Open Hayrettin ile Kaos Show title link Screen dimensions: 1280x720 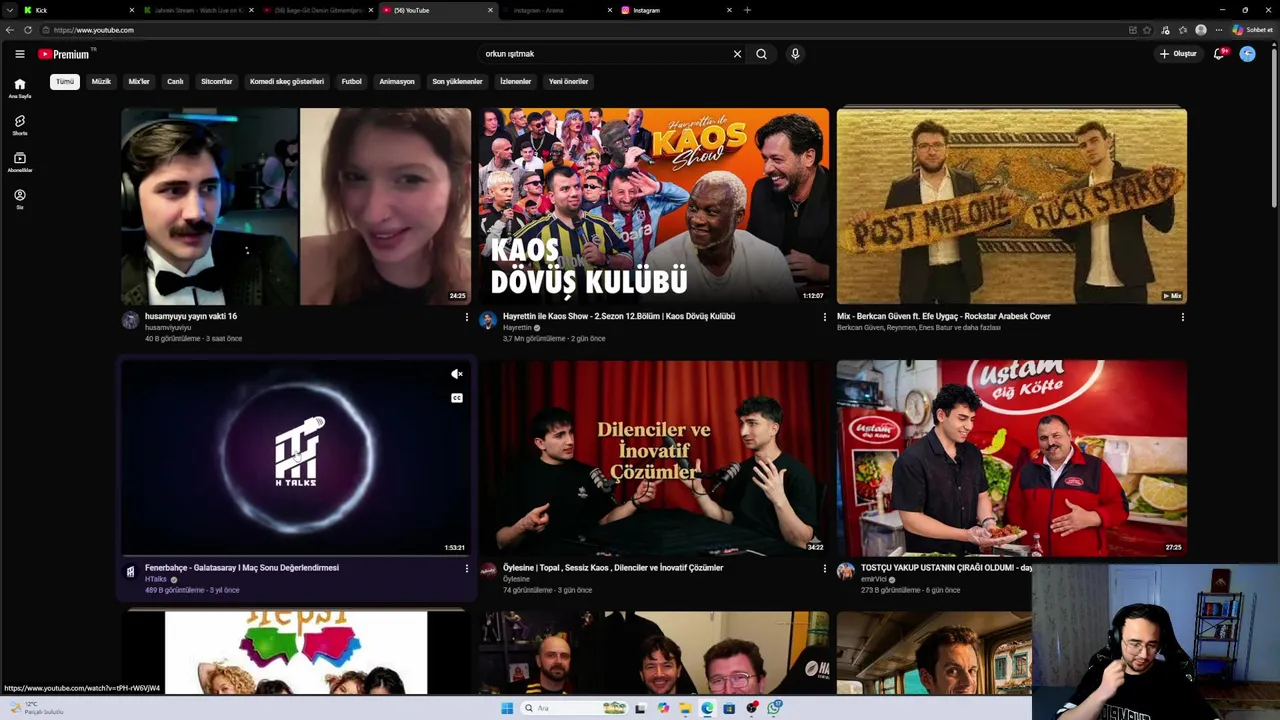[619, 316]
